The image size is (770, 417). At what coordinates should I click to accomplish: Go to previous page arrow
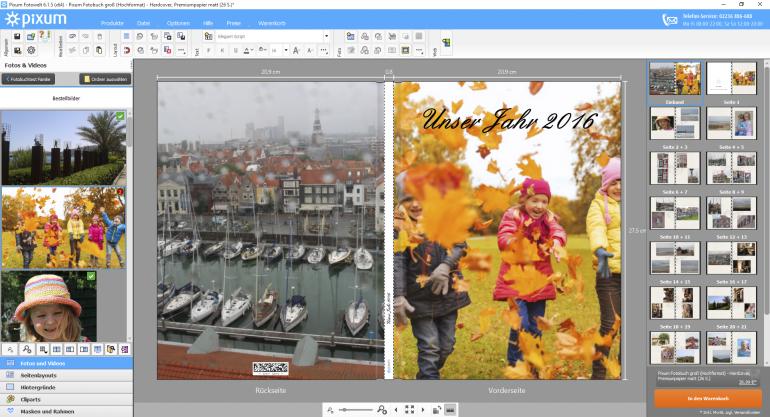coord(396,410)
